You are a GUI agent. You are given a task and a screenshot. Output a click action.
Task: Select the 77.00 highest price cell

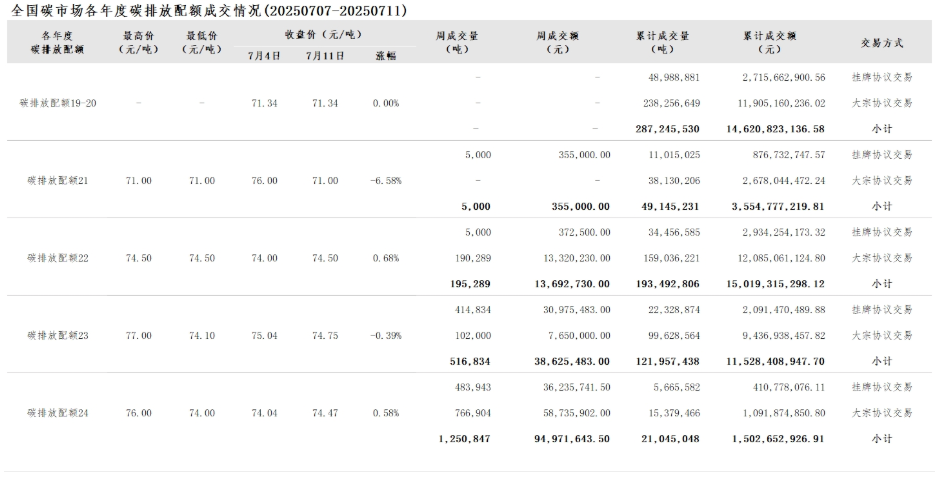(x=138, y=335)
